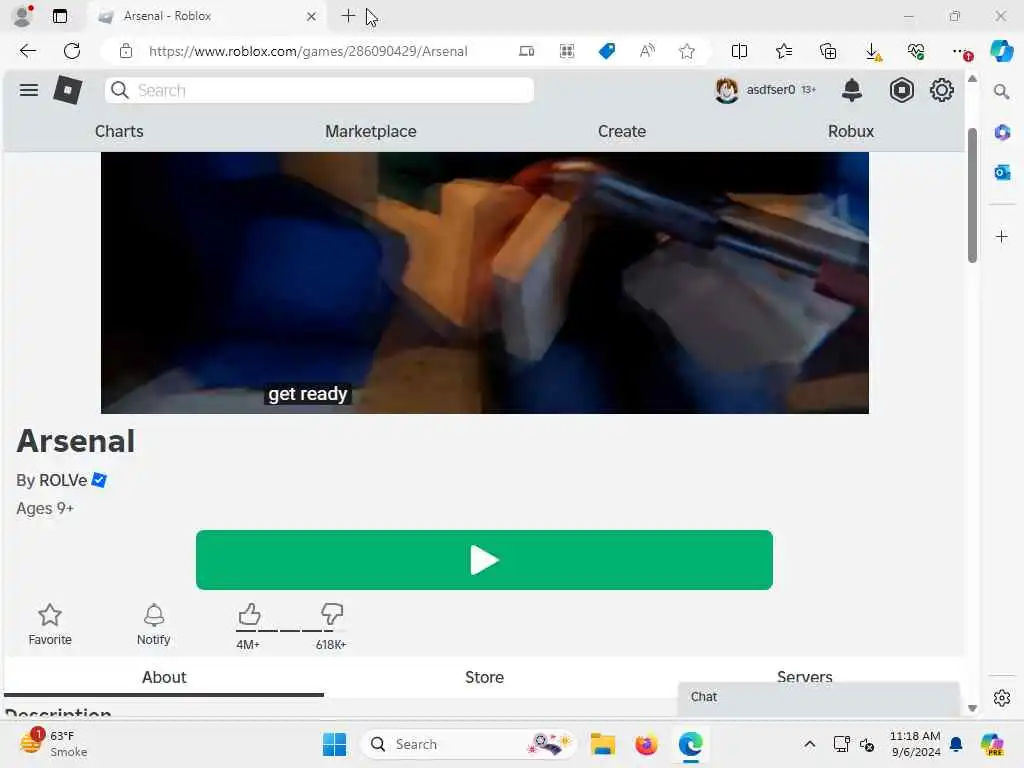
Task: Focus the browser address bar URL
Action: coord(308,51)
